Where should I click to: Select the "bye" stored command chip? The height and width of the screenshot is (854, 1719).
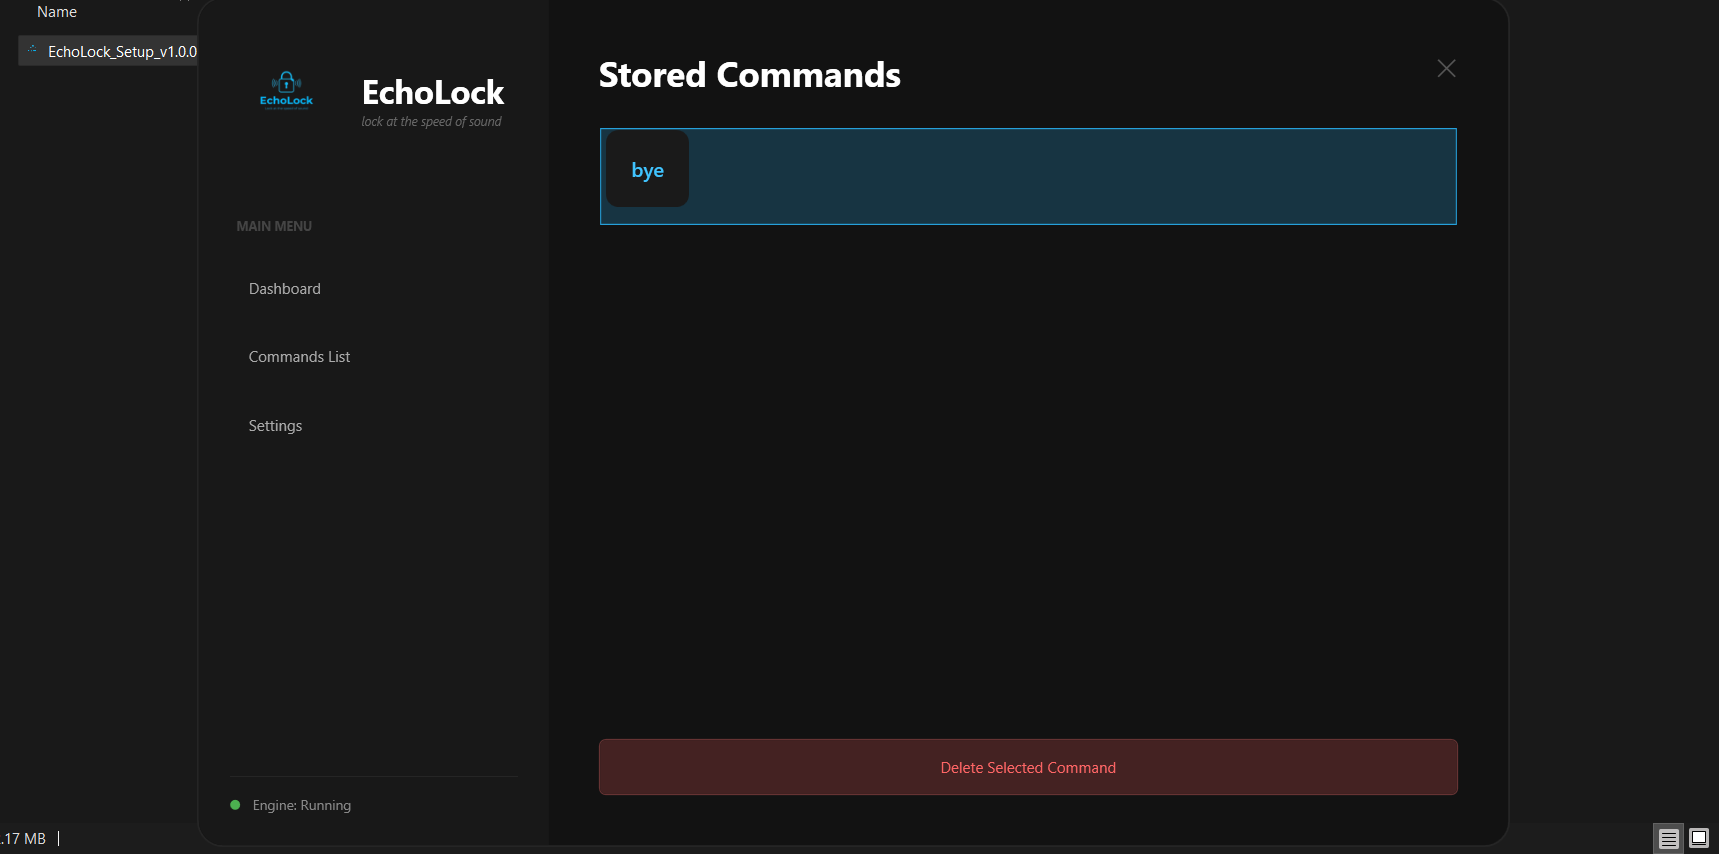(647, 170)
